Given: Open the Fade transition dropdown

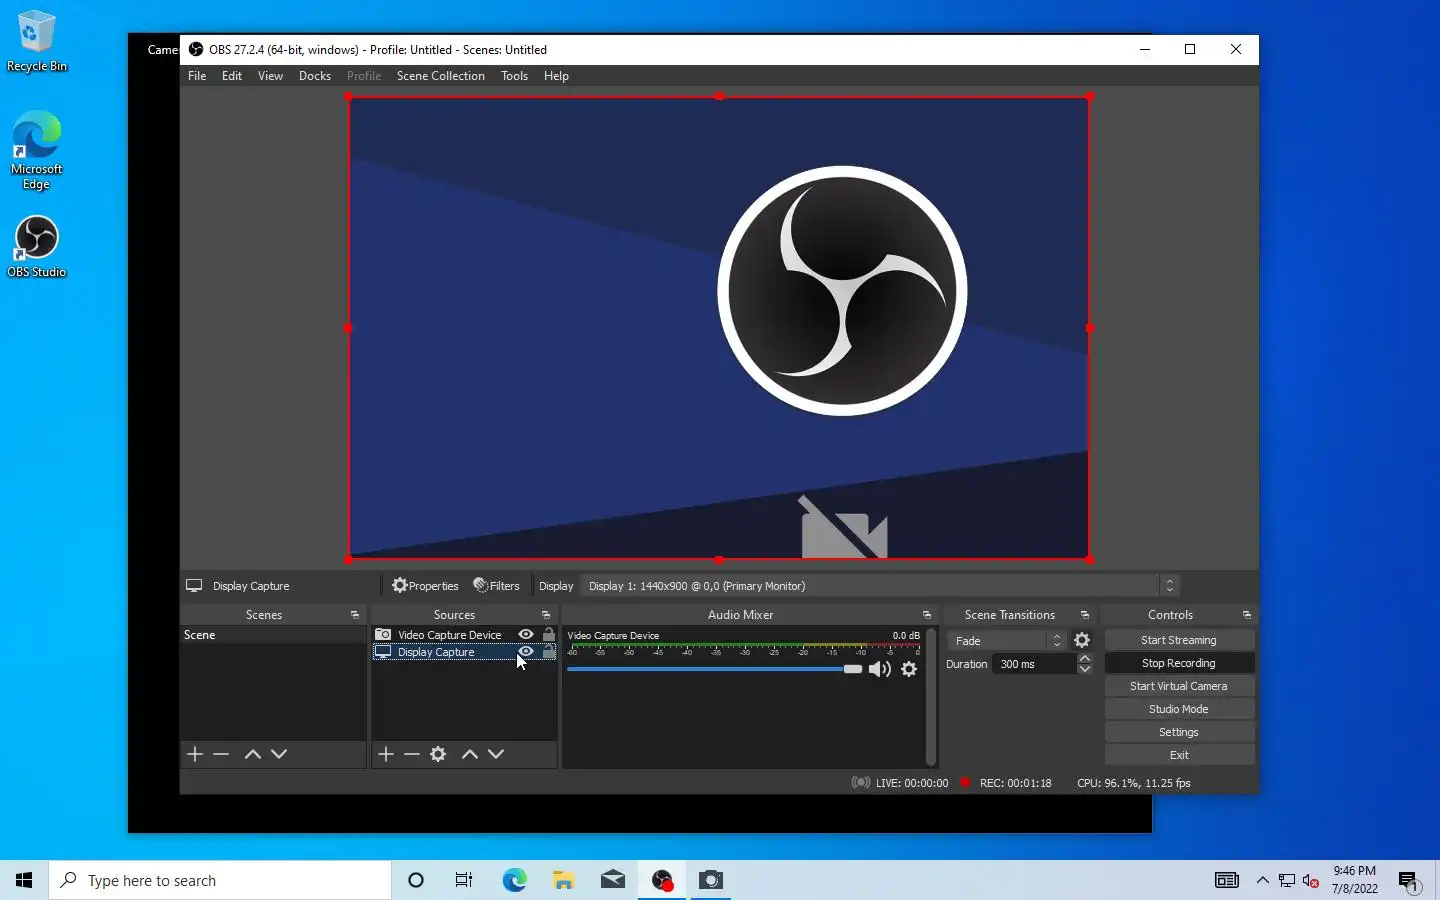Looking at the screenshot, I should click(1006, 640).
